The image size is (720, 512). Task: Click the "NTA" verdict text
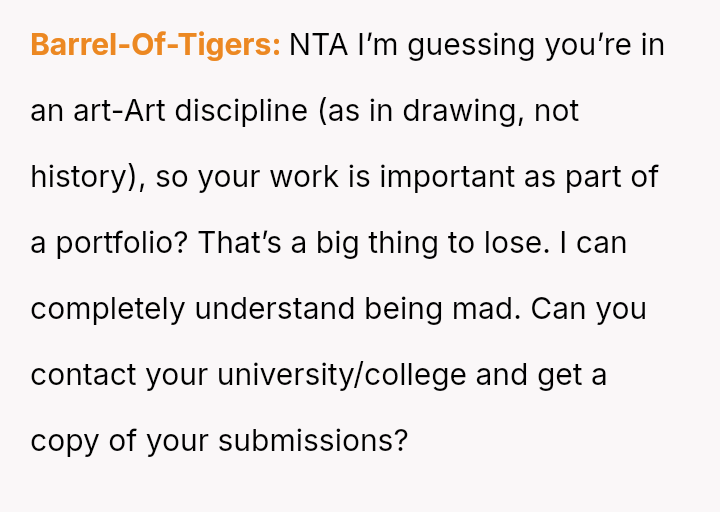tap(313, 45)
